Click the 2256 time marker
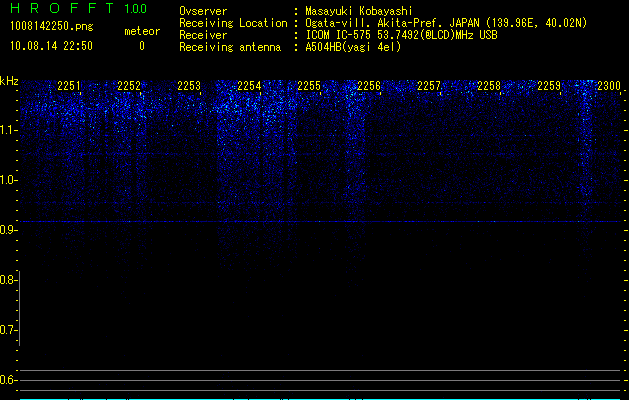This screenshot has height=400, width=629. [x=369, y=86]
